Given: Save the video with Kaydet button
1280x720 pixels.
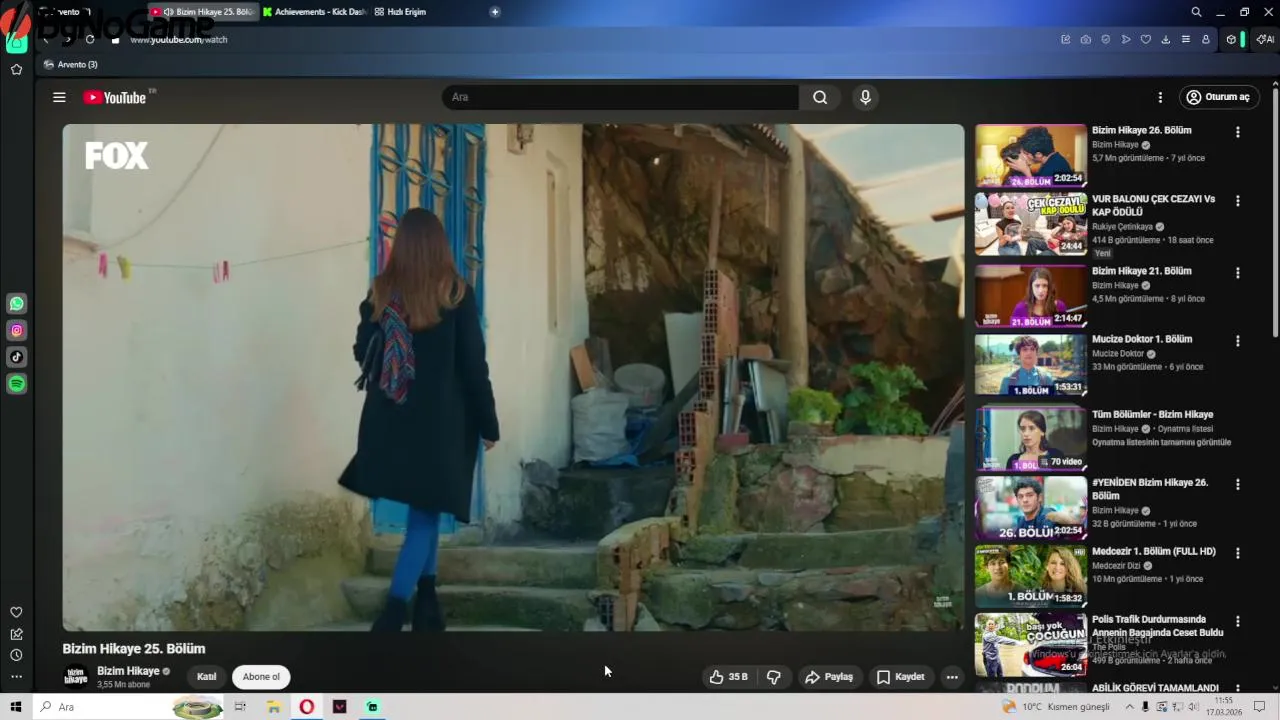Looking at the screenshot, I should pos(901,677).
